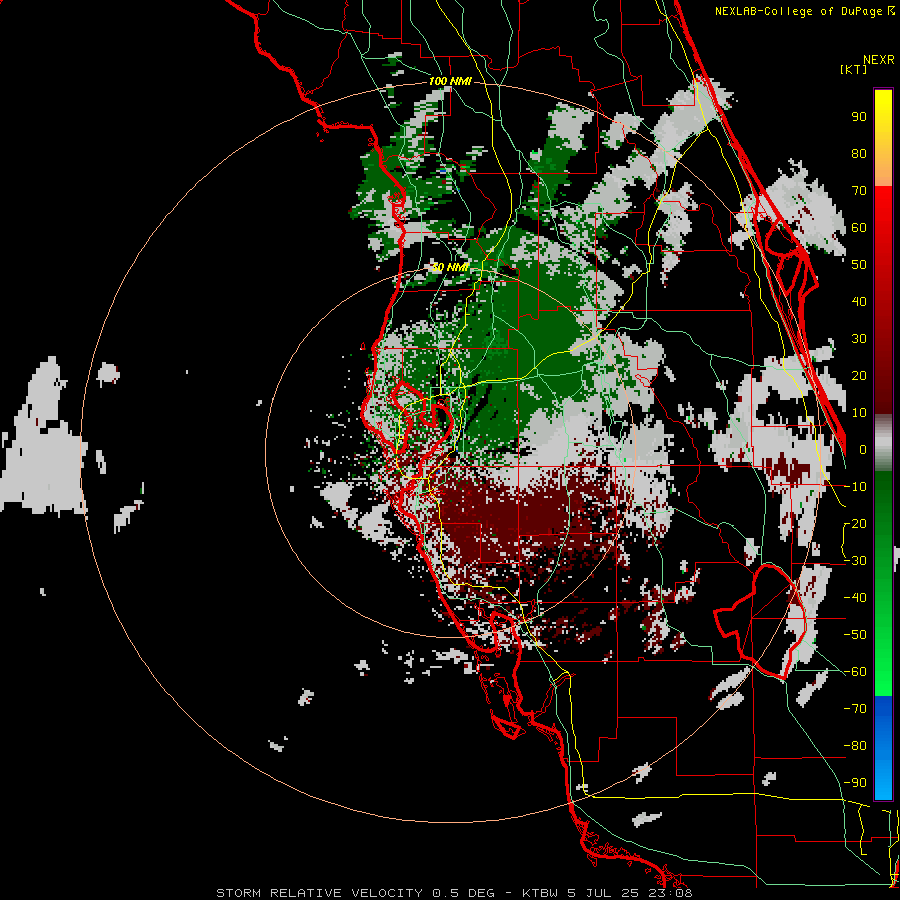
Task: Click the Storm Relative Velocity KTBW caption
Action: (x=454, y=893)
